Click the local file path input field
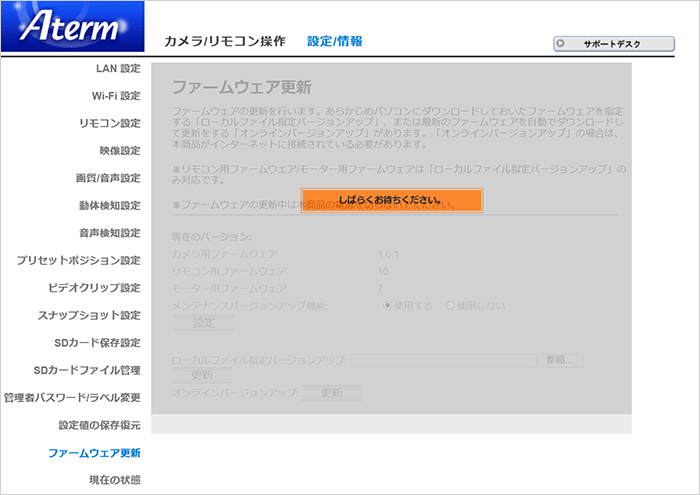This screenshot has width=700, height=495. coord(441,359)
